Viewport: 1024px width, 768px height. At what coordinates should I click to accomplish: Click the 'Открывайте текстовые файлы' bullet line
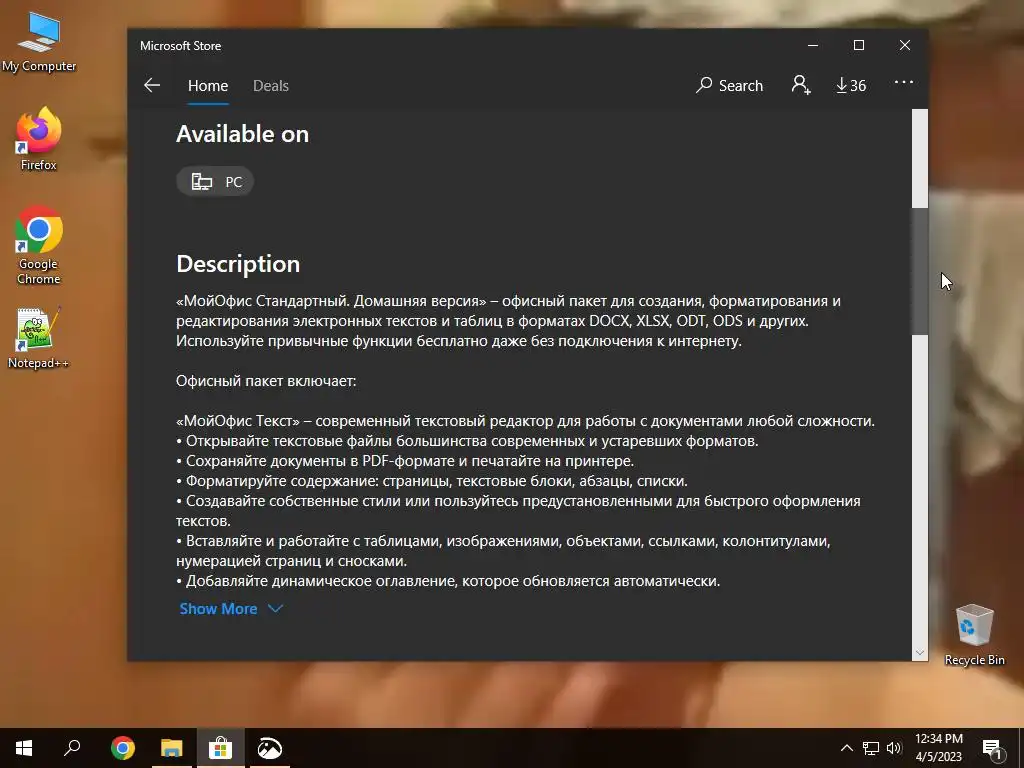pos(467,441)
